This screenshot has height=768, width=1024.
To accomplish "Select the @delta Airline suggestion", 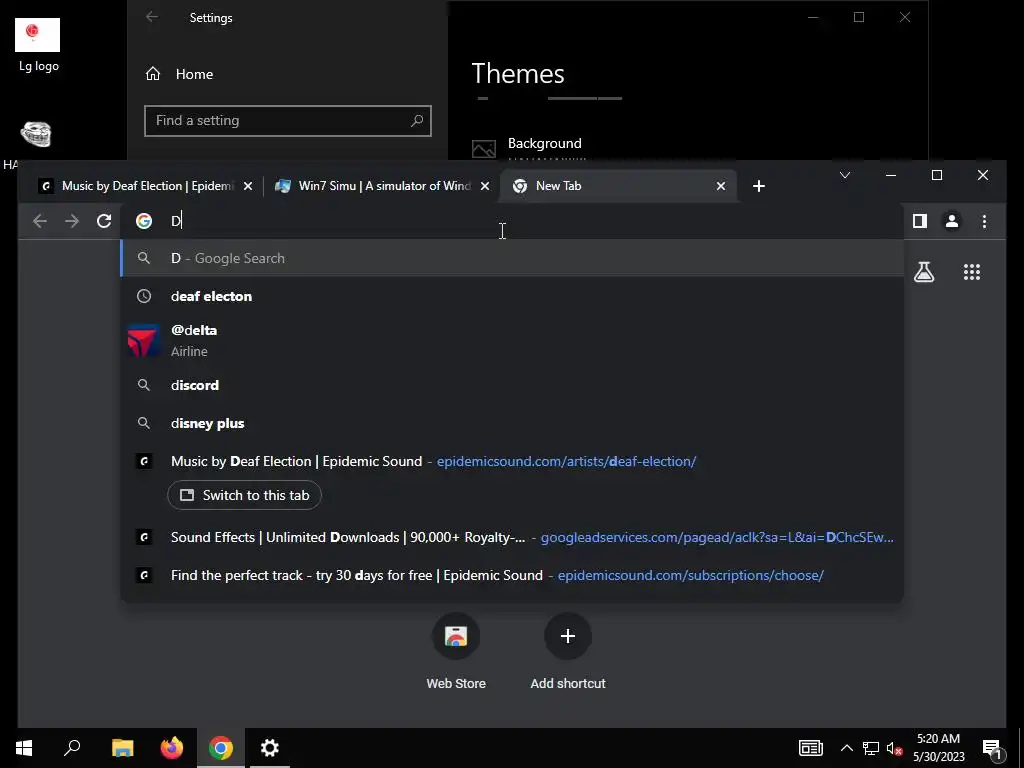I will pos(512,340).
